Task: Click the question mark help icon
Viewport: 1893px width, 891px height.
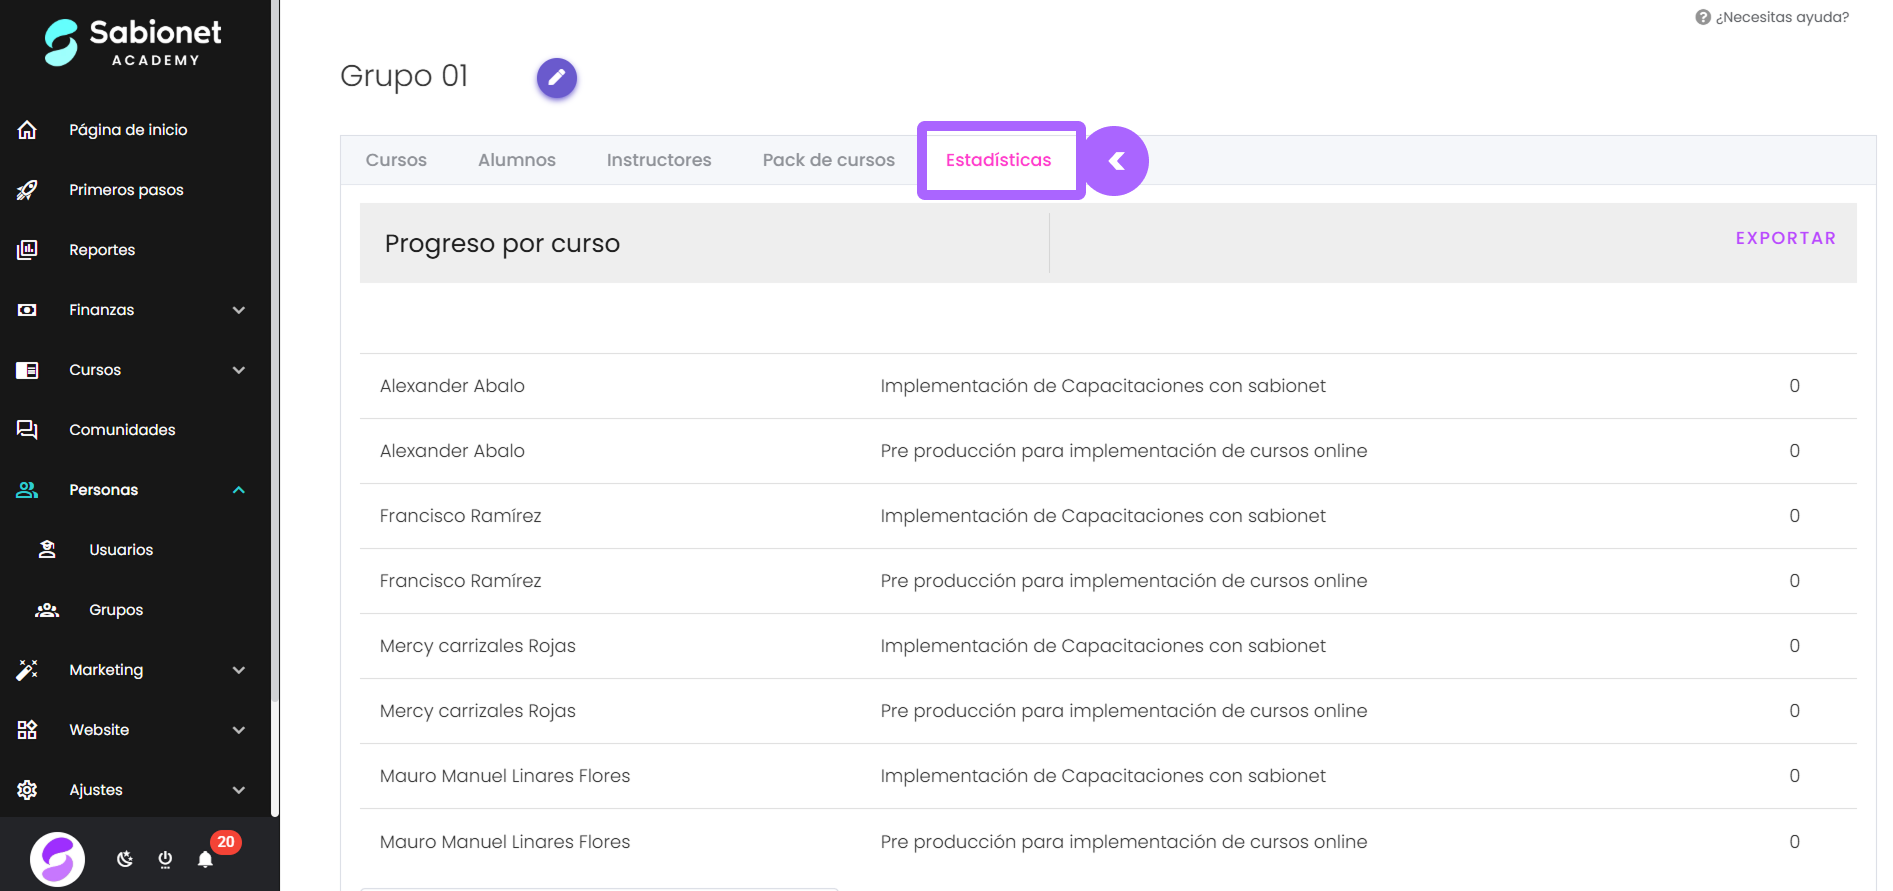Action: tap(1703, 17)
